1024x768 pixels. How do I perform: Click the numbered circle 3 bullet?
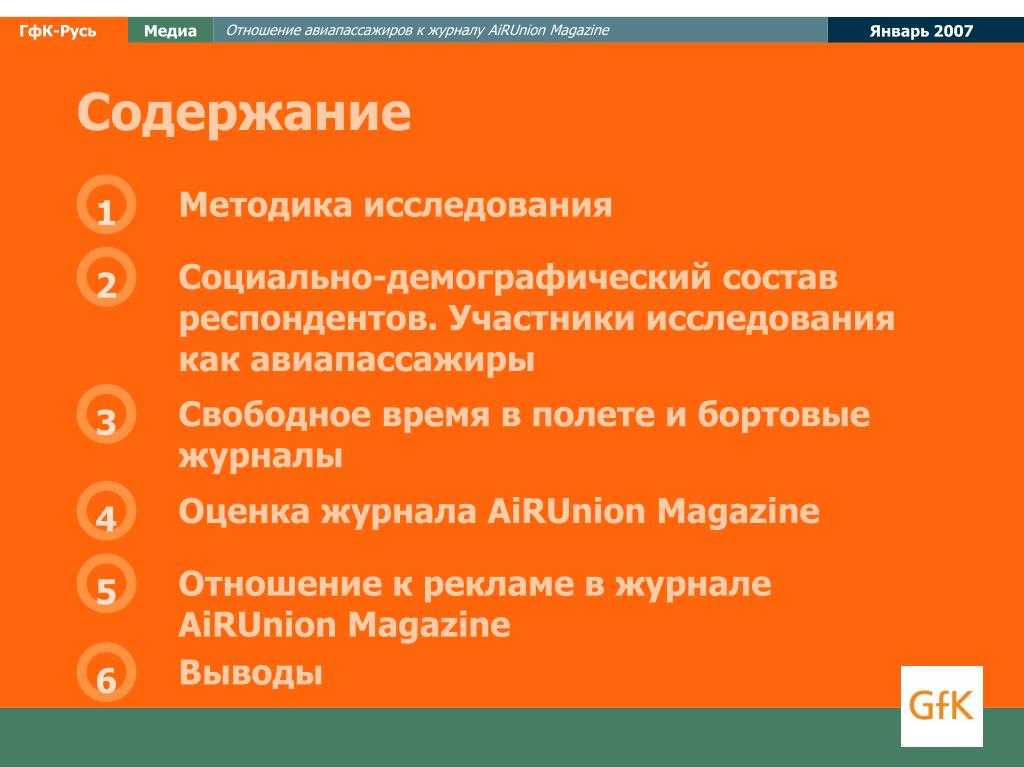106,414
